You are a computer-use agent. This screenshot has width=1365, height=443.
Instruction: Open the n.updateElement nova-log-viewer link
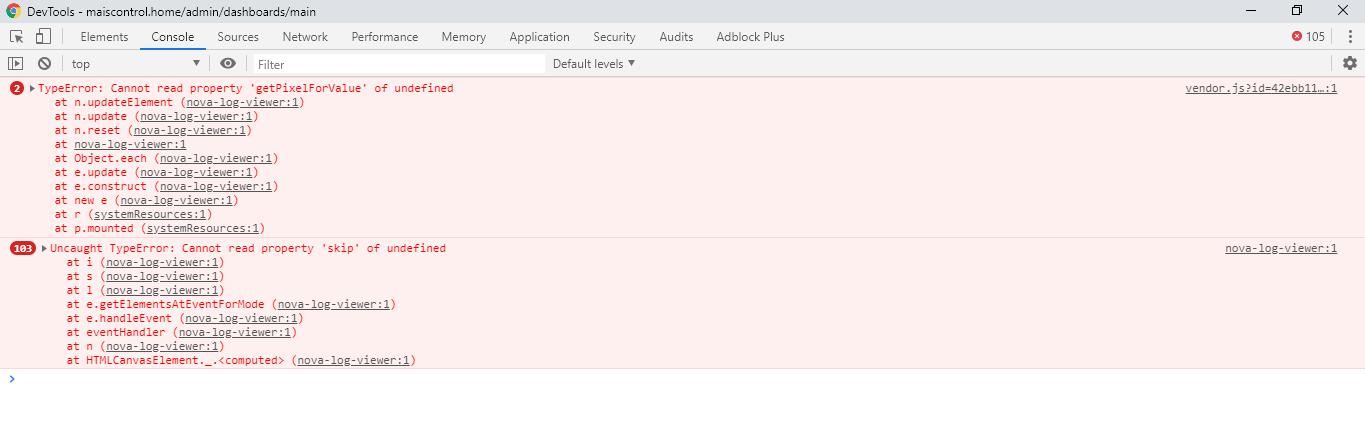point(242,102)
